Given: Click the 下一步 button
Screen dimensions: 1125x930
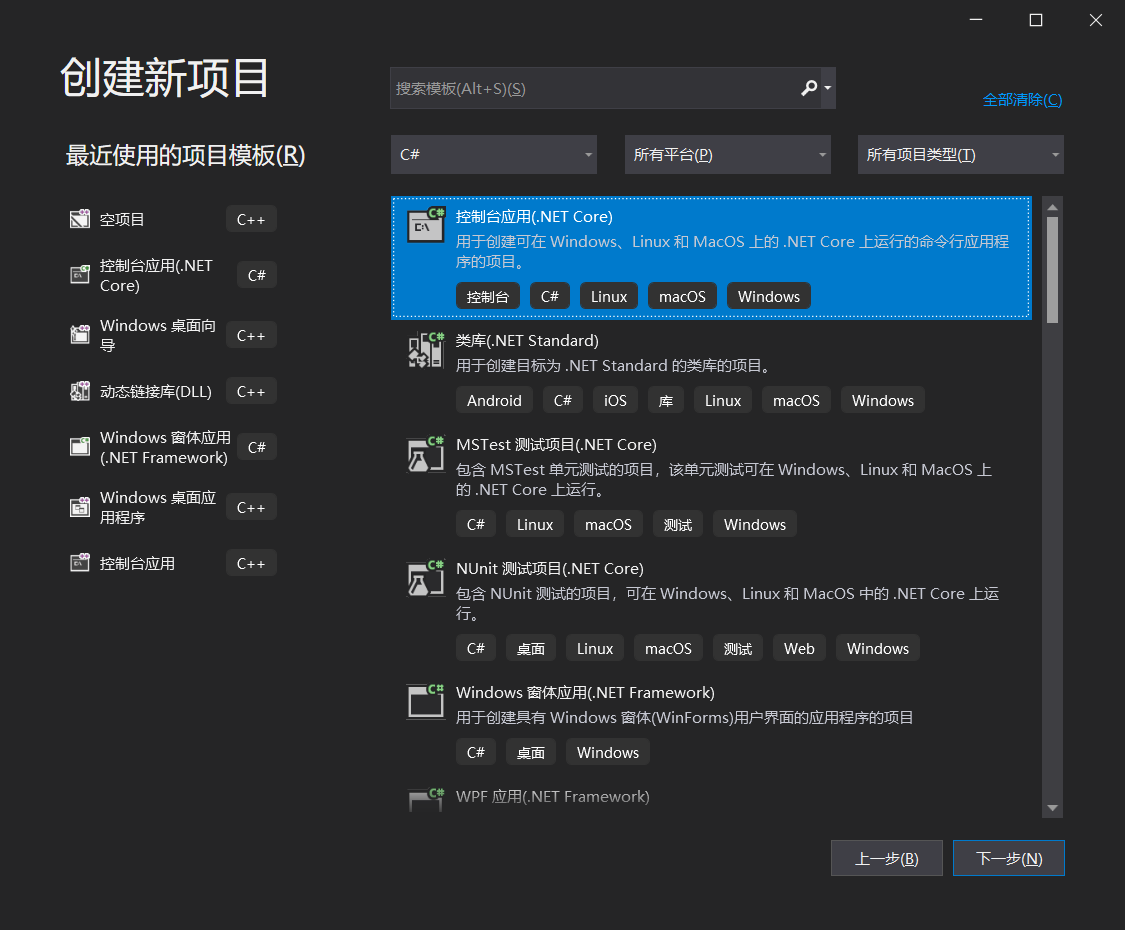Looking at the screenshot, I should [1008, 857].
